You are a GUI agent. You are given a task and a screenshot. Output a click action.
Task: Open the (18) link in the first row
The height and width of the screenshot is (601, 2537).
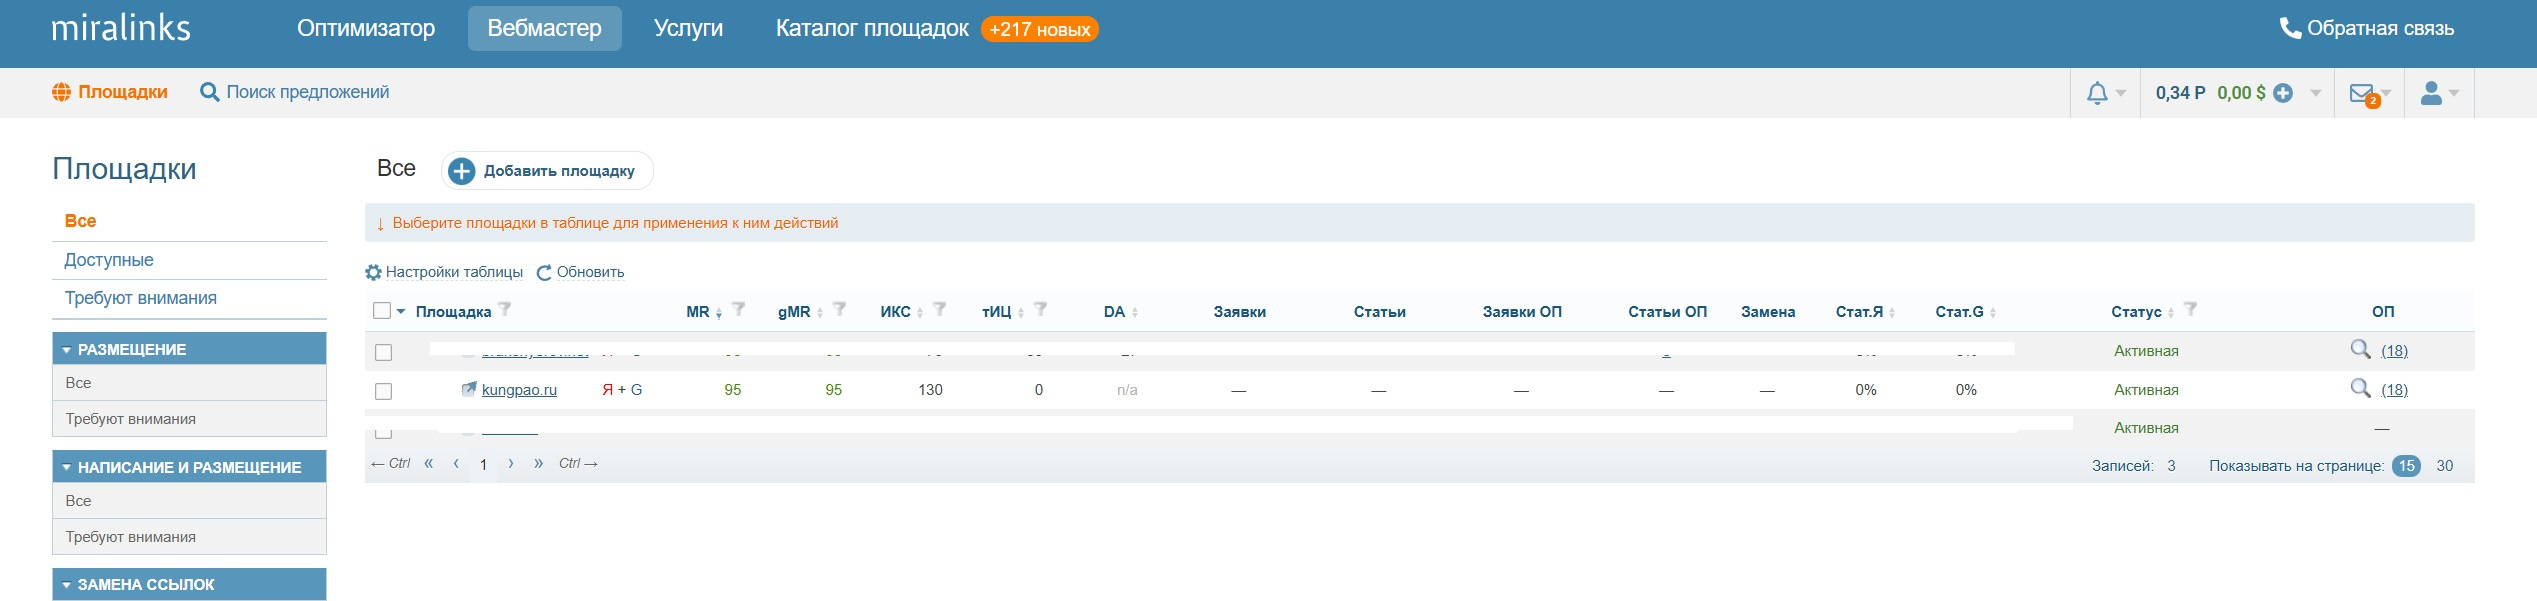[2394, 351]
